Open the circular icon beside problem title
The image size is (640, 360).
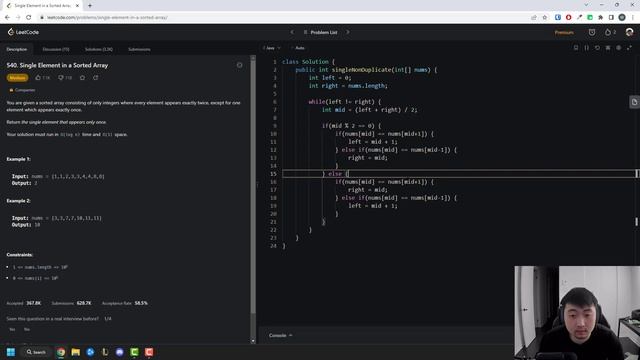(x=240, y=65)
